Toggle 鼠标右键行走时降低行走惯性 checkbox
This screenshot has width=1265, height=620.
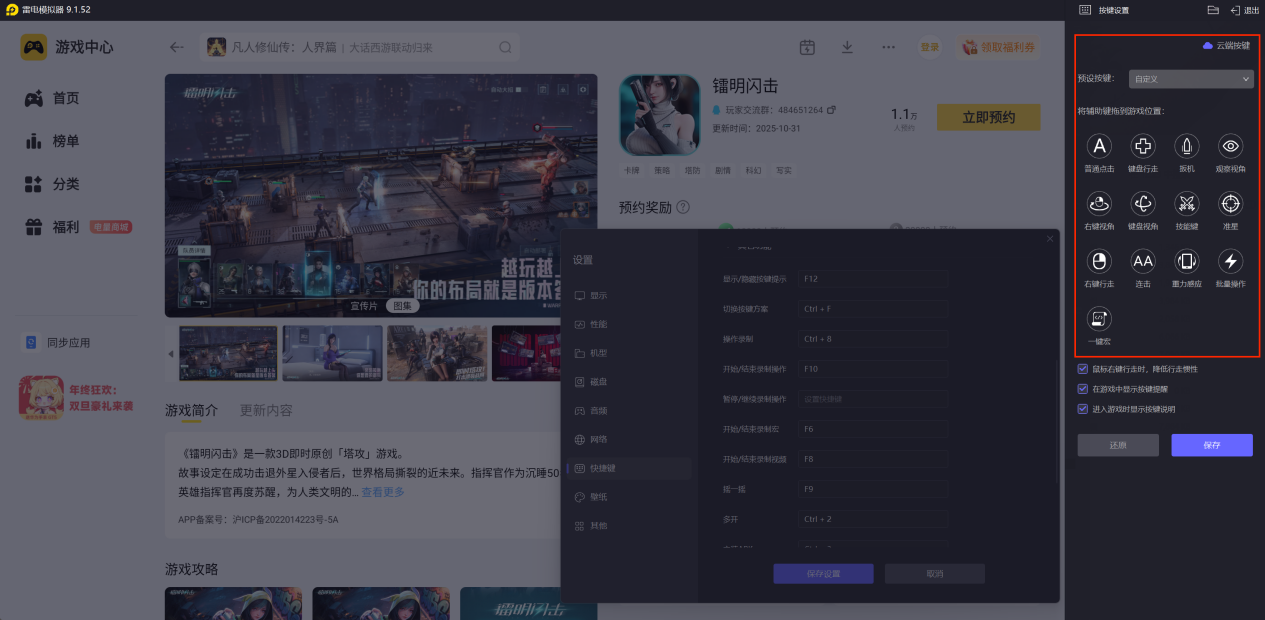1082,369
